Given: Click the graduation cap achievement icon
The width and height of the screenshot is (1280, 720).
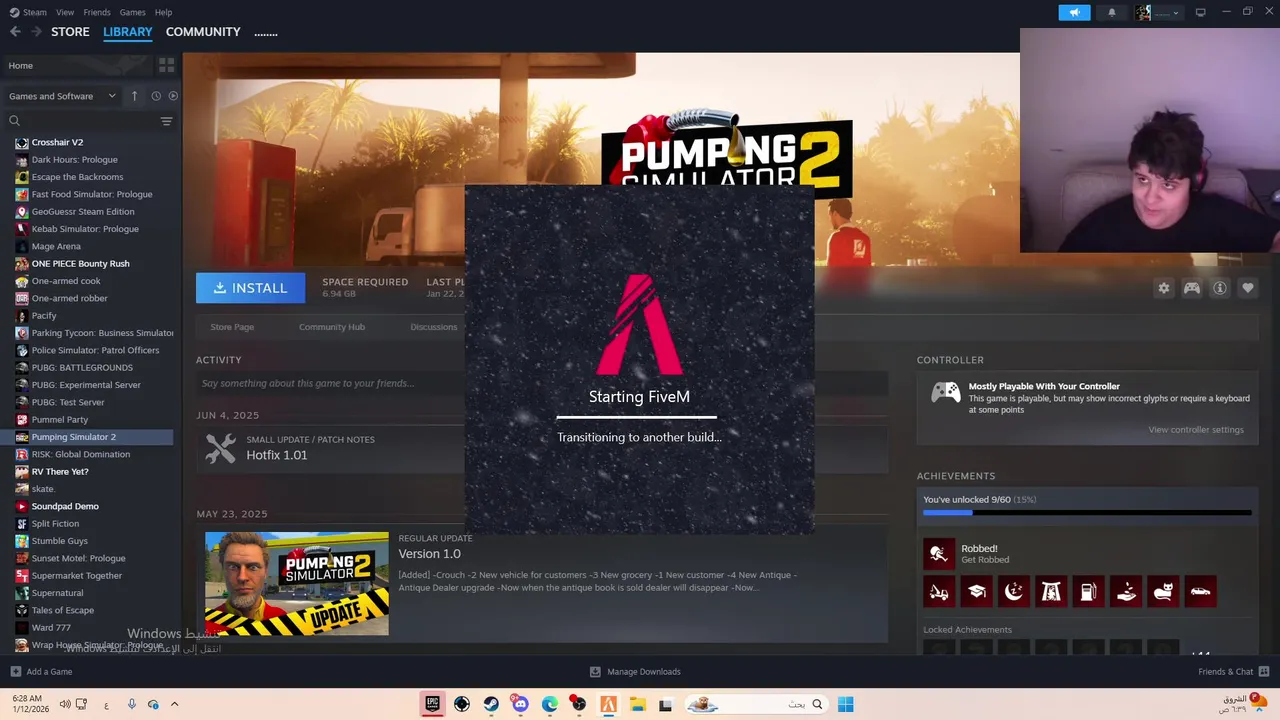Looking at the screenshot, I should click(976, 592).
